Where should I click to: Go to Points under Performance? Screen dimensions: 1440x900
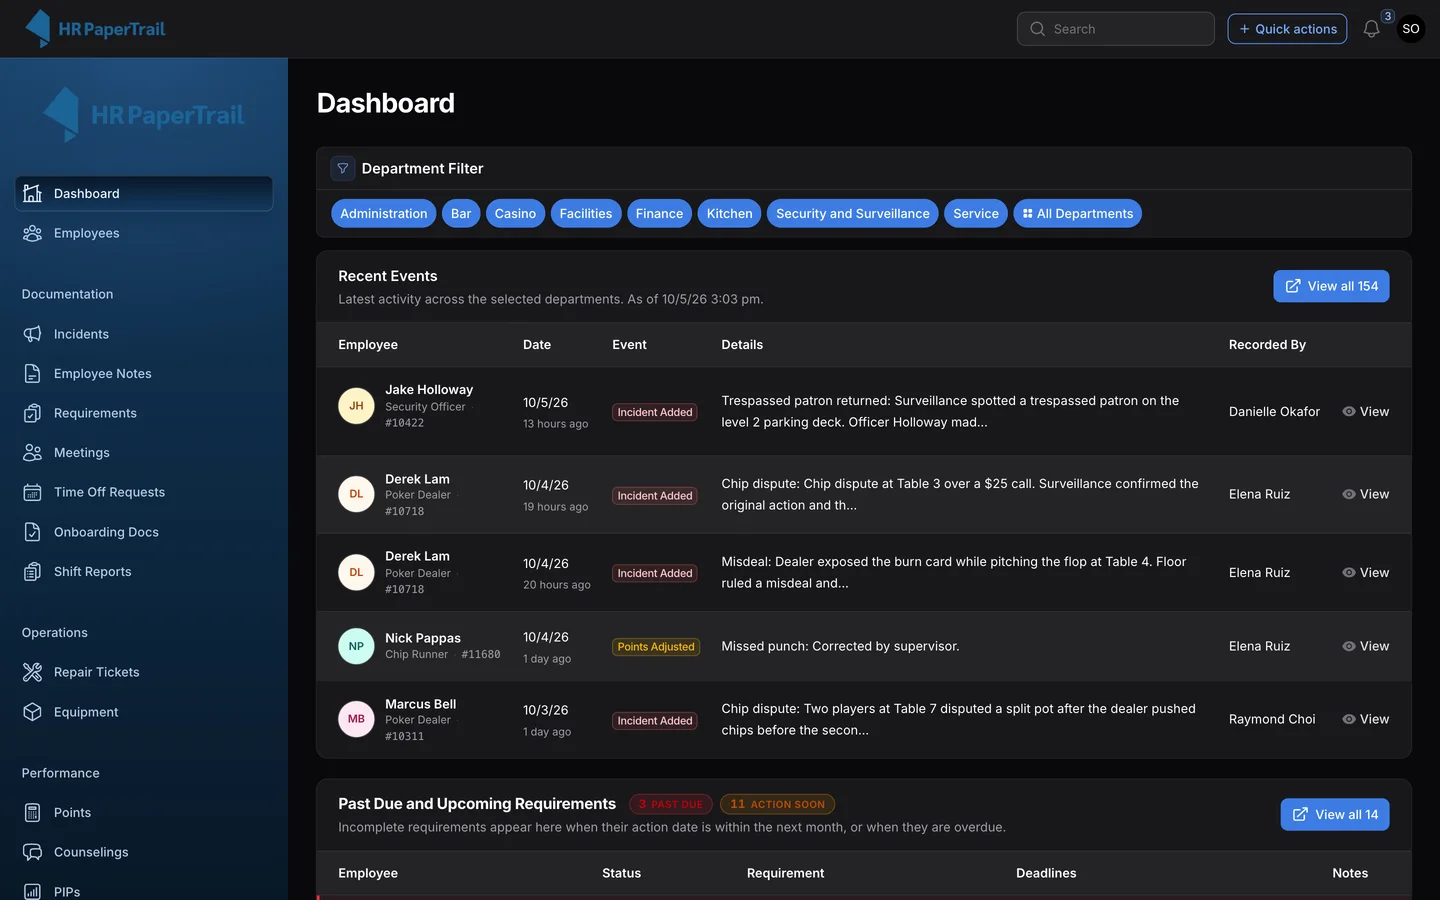click(x=144, y=812)
